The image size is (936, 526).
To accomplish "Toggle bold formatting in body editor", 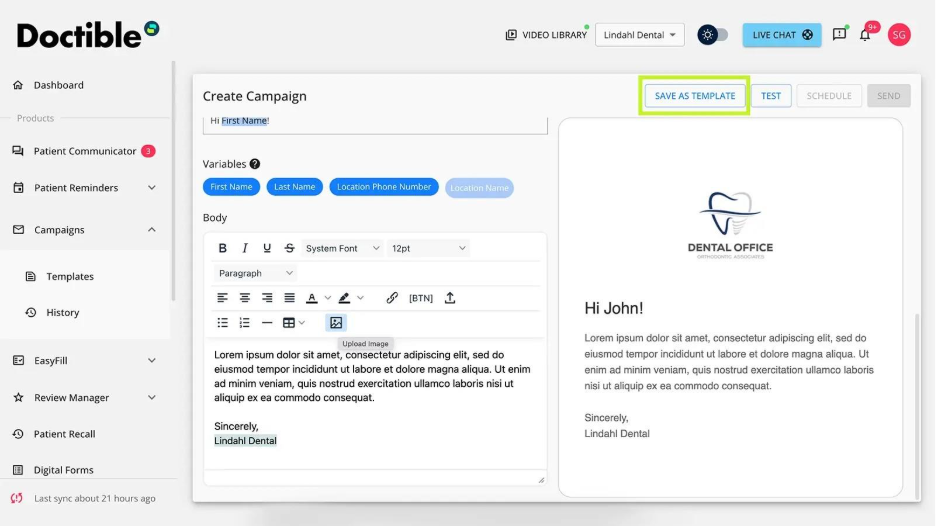I will click(223, 248).
